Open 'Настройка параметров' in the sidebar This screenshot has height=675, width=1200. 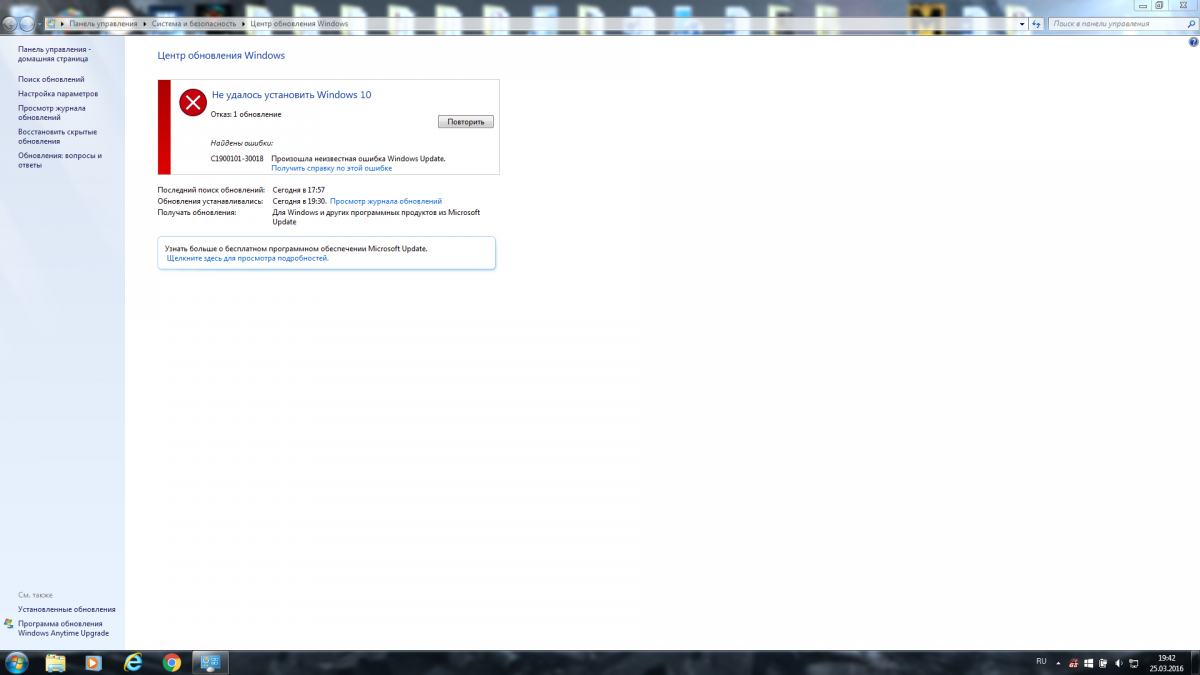(x=58, y=93)
